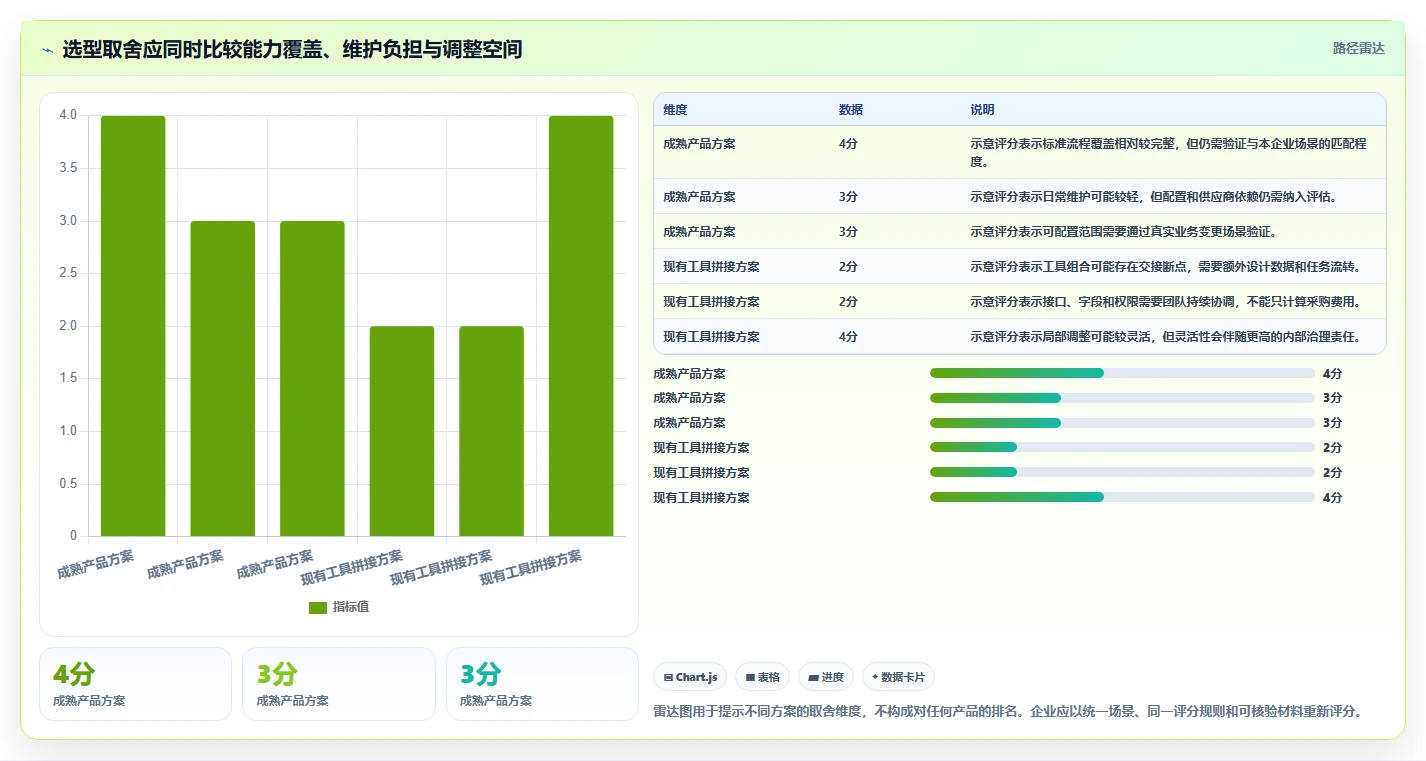Screen dimensions: 1426x761
Task: Click the Chart.js tag chip
Action: [x=690, y=677]
